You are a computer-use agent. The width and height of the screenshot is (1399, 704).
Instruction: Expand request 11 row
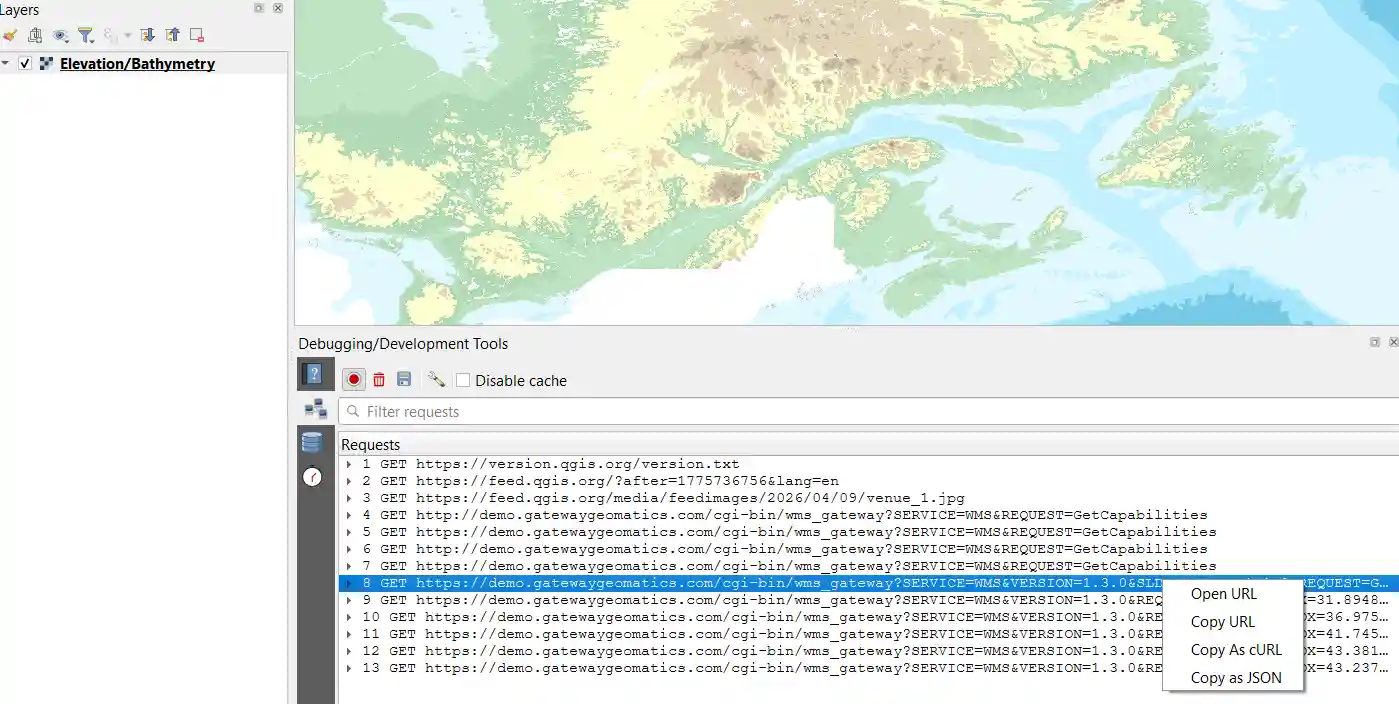tap(348, 634)
